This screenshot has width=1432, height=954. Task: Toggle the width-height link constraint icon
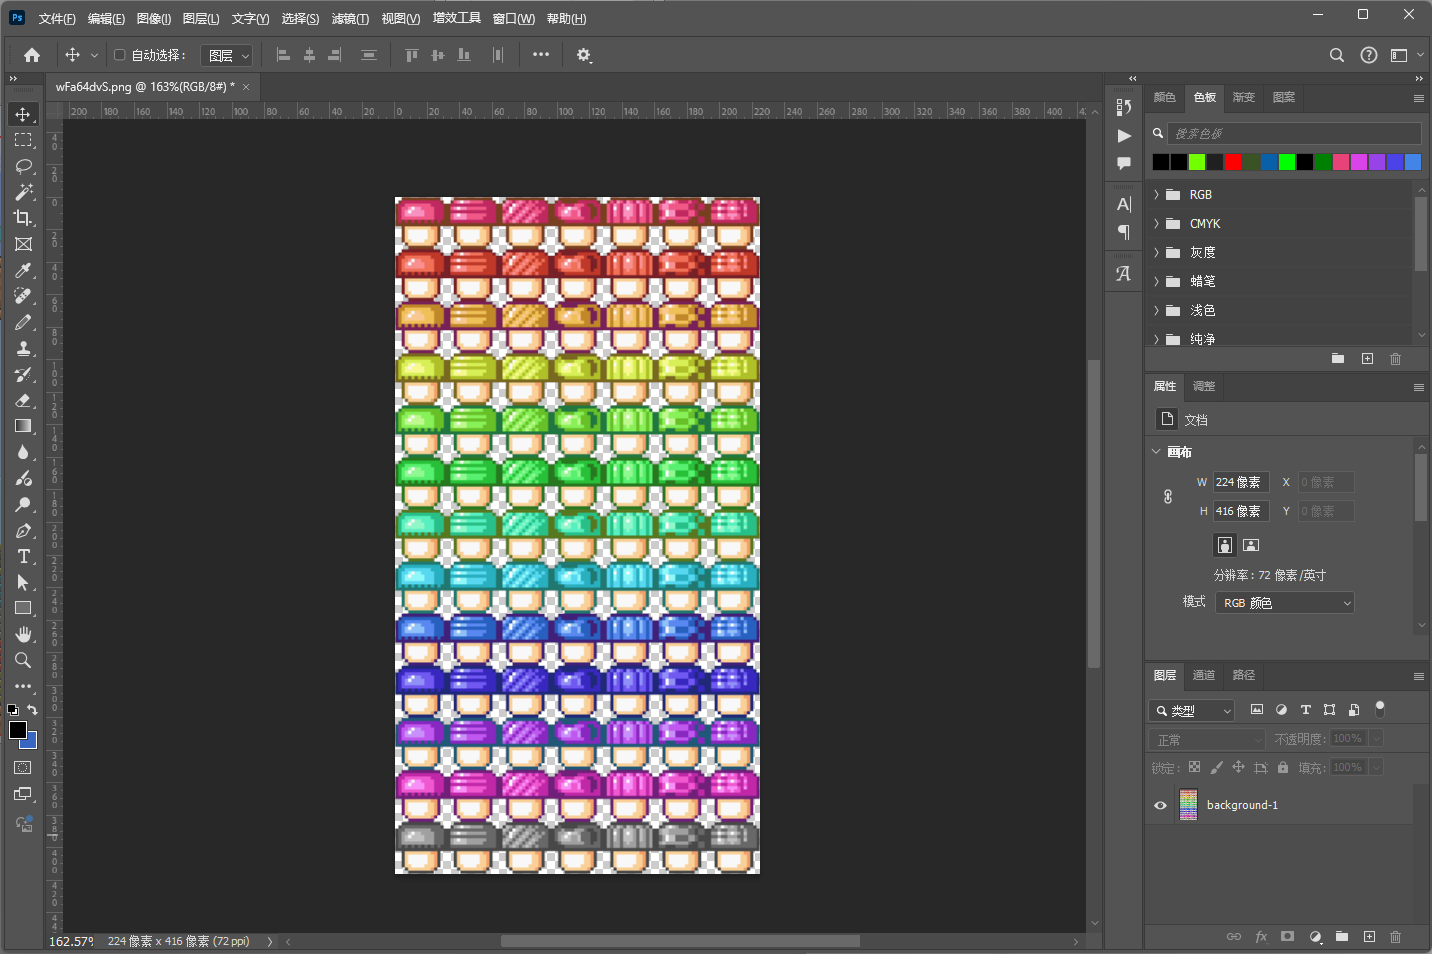click(x=1167, y=497)
